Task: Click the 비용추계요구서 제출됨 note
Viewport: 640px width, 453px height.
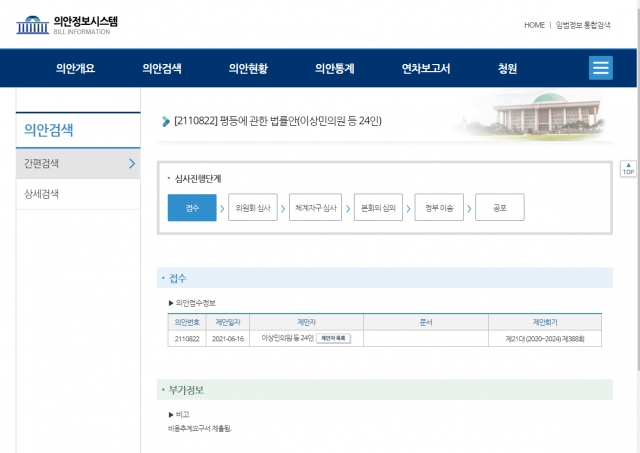Action: 200,429
